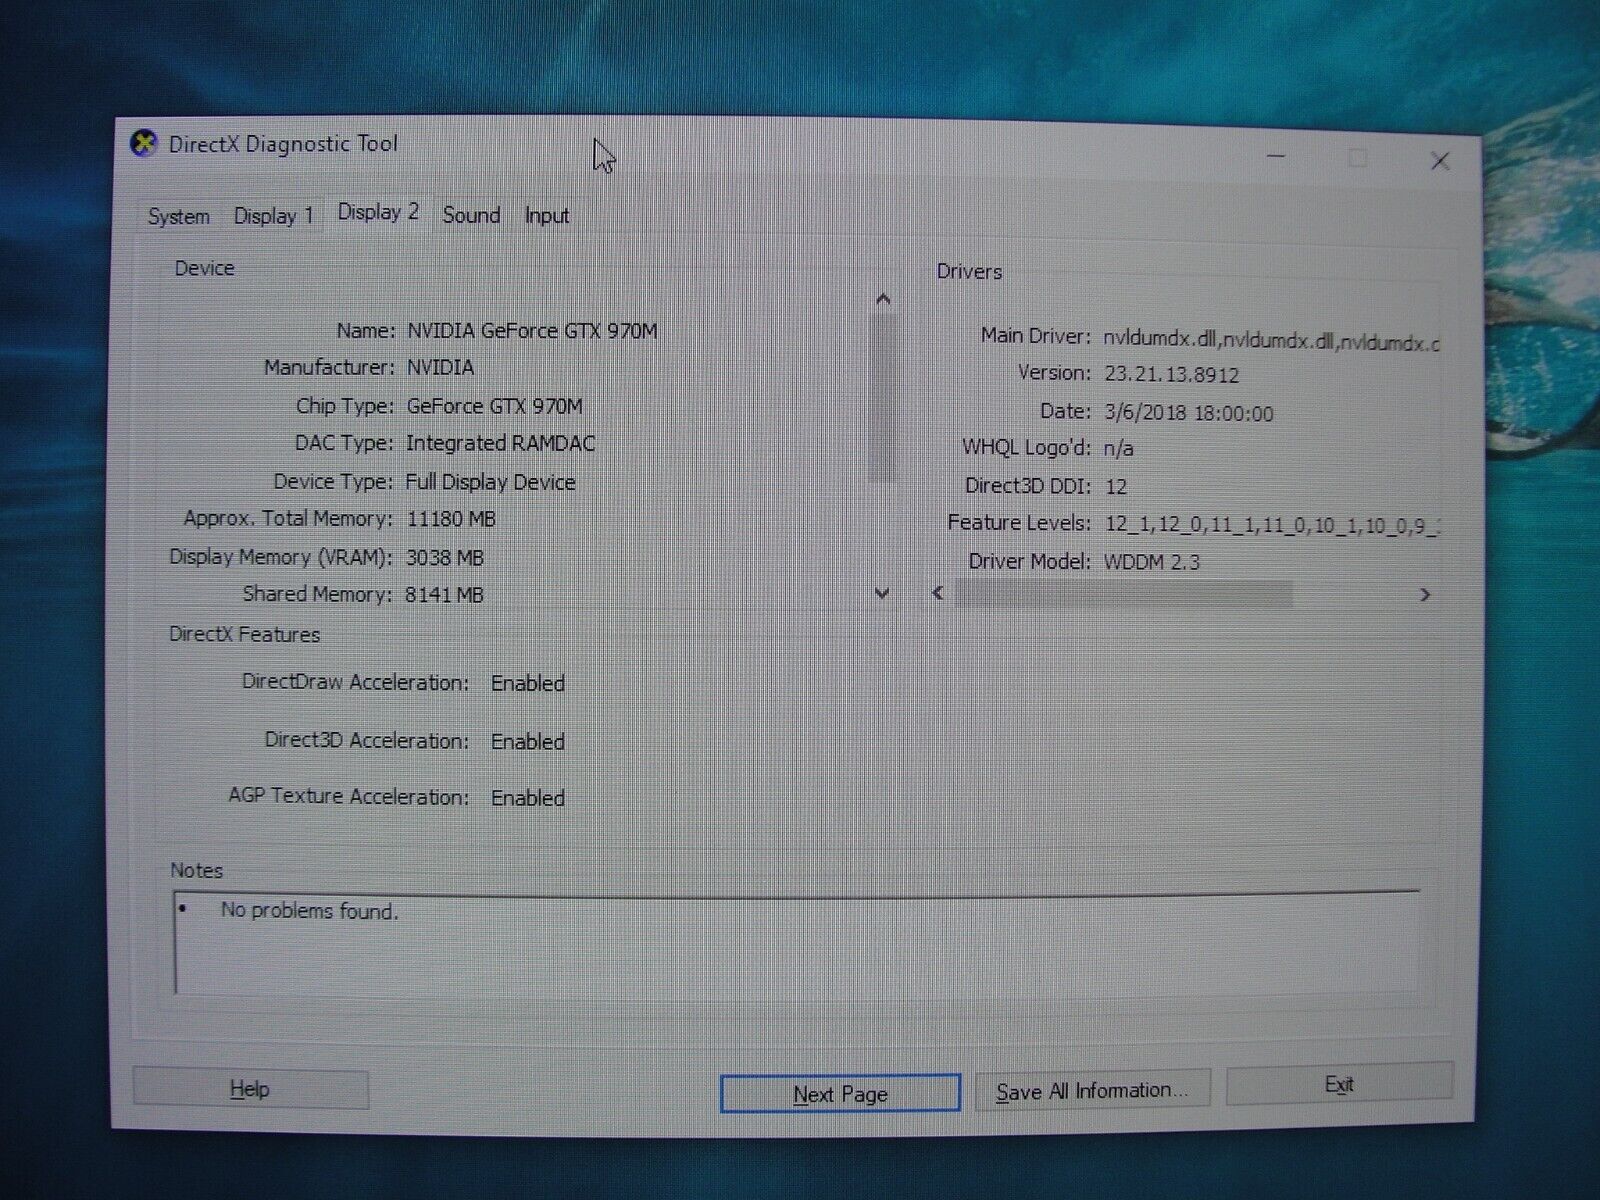Click the Feature Levels value '12_1,12_0,11_1...'

click(x=1272, y=525)
